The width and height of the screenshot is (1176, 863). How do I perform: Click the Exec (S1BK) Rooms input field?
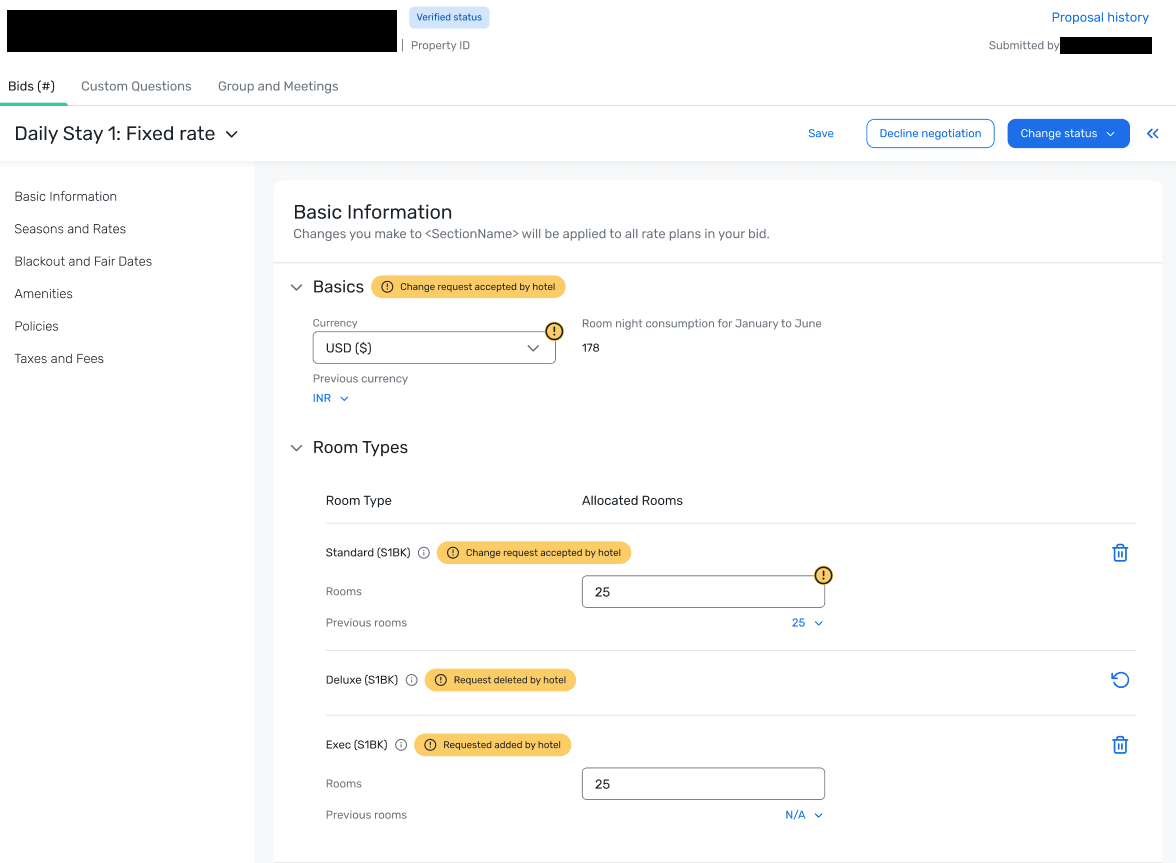[703, 784]
